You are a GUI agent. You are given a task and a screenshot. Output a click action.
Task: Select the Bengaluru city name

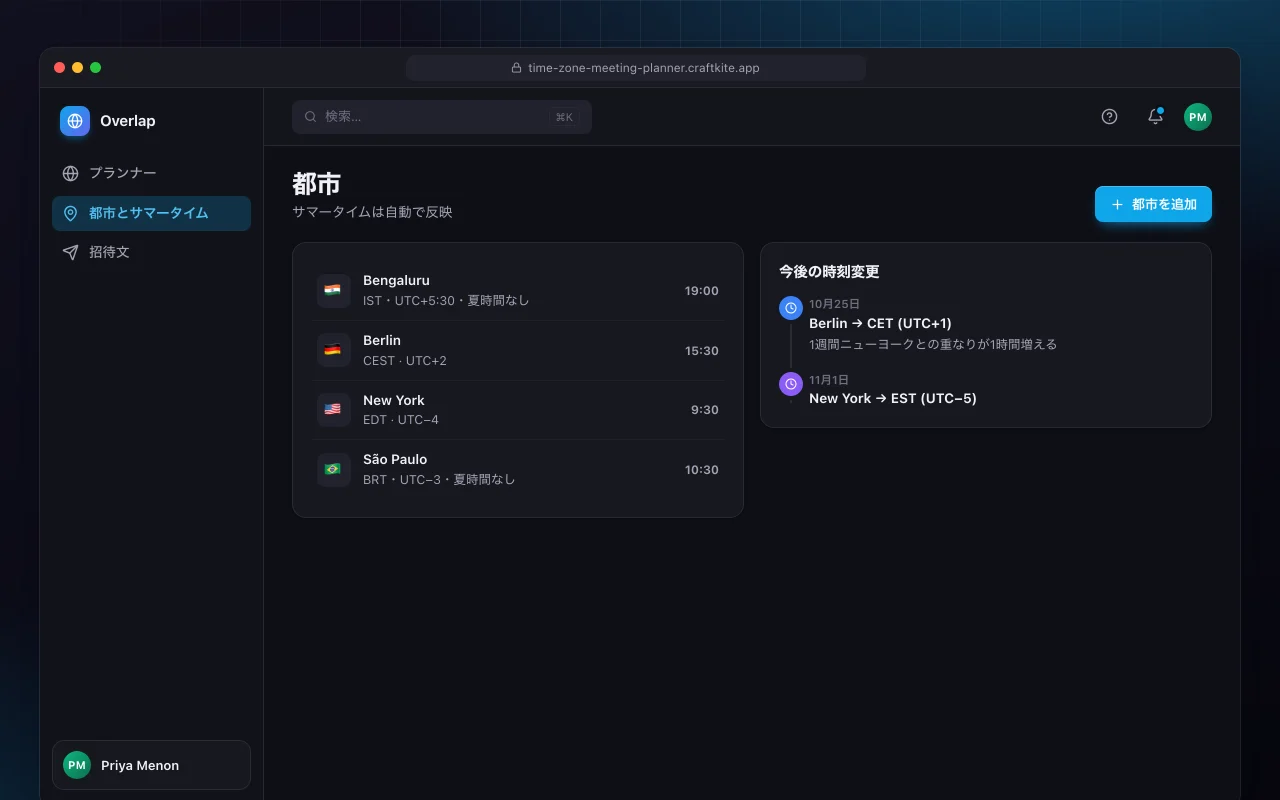click(396, 281)
